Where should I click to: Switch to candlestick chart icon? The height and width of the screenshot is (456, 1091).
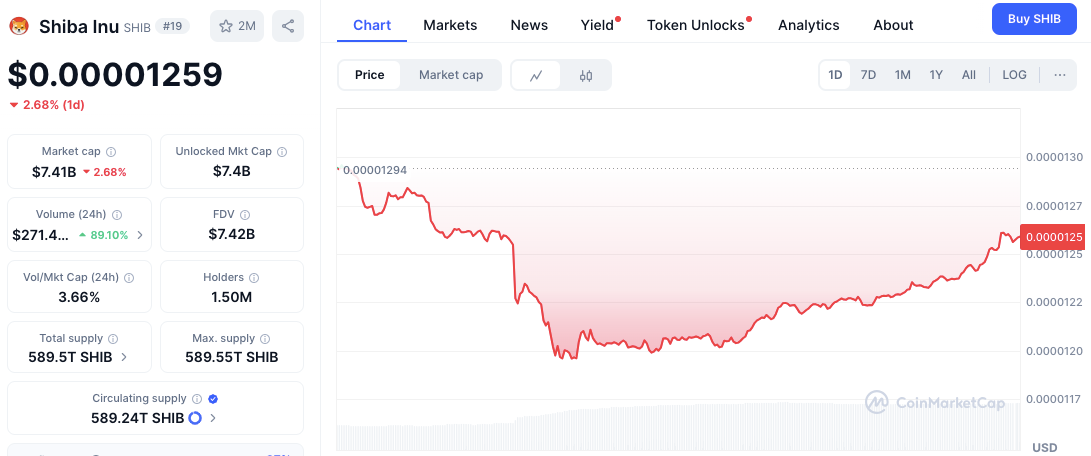click(x=586, y=75)
